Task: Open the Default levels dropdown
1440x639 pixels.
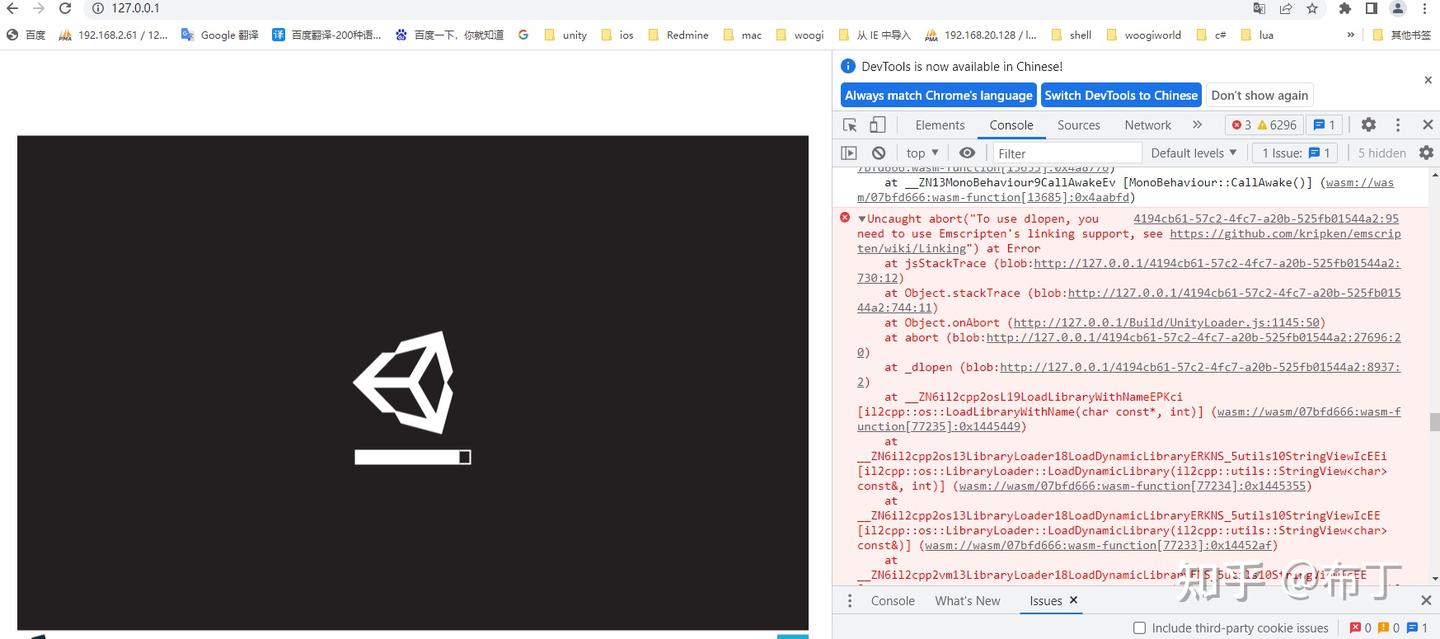Action: click(1194, 152)
